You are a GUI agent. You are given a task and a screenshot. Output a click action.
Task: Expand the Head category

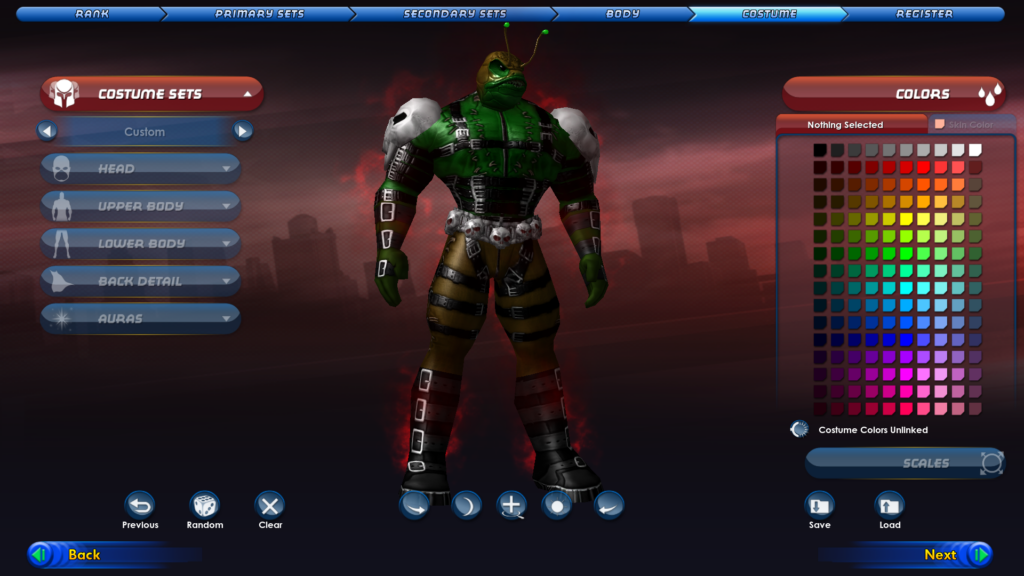pos(140,169)
